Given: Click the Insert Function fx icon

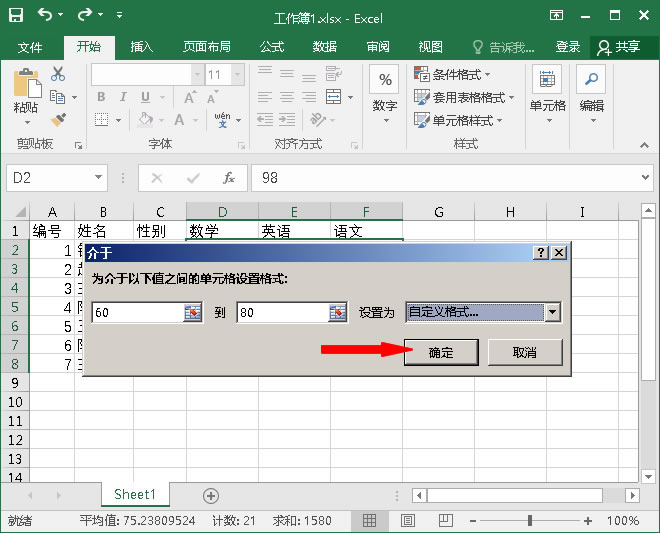Looking at the screenshot, I should pyautogui.click(x=229, y=178).
